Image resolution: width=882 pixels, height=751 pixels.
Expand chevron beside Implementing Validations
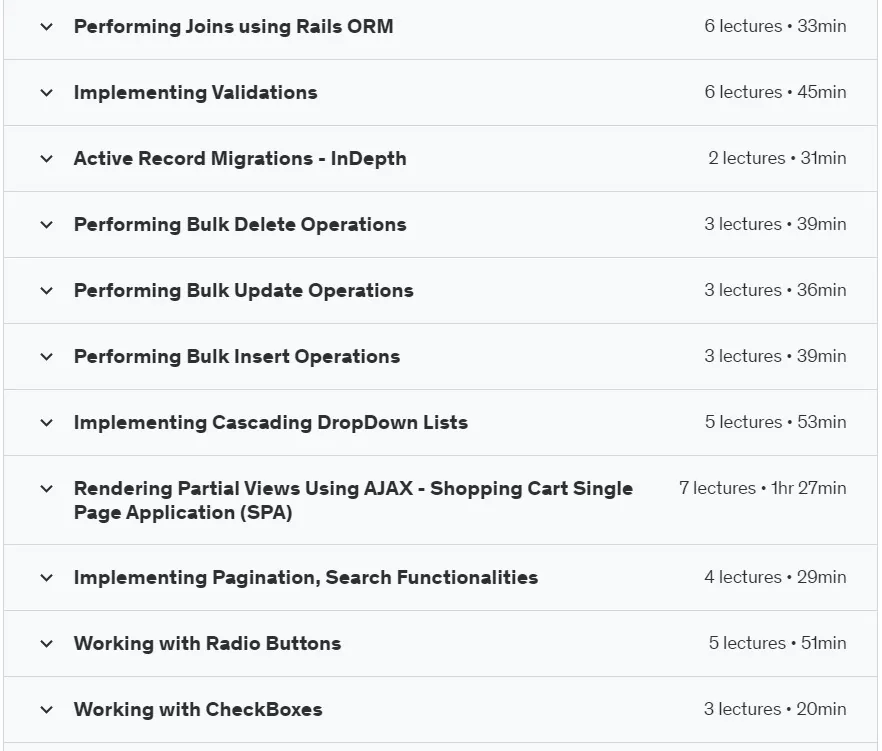[47, 93]
